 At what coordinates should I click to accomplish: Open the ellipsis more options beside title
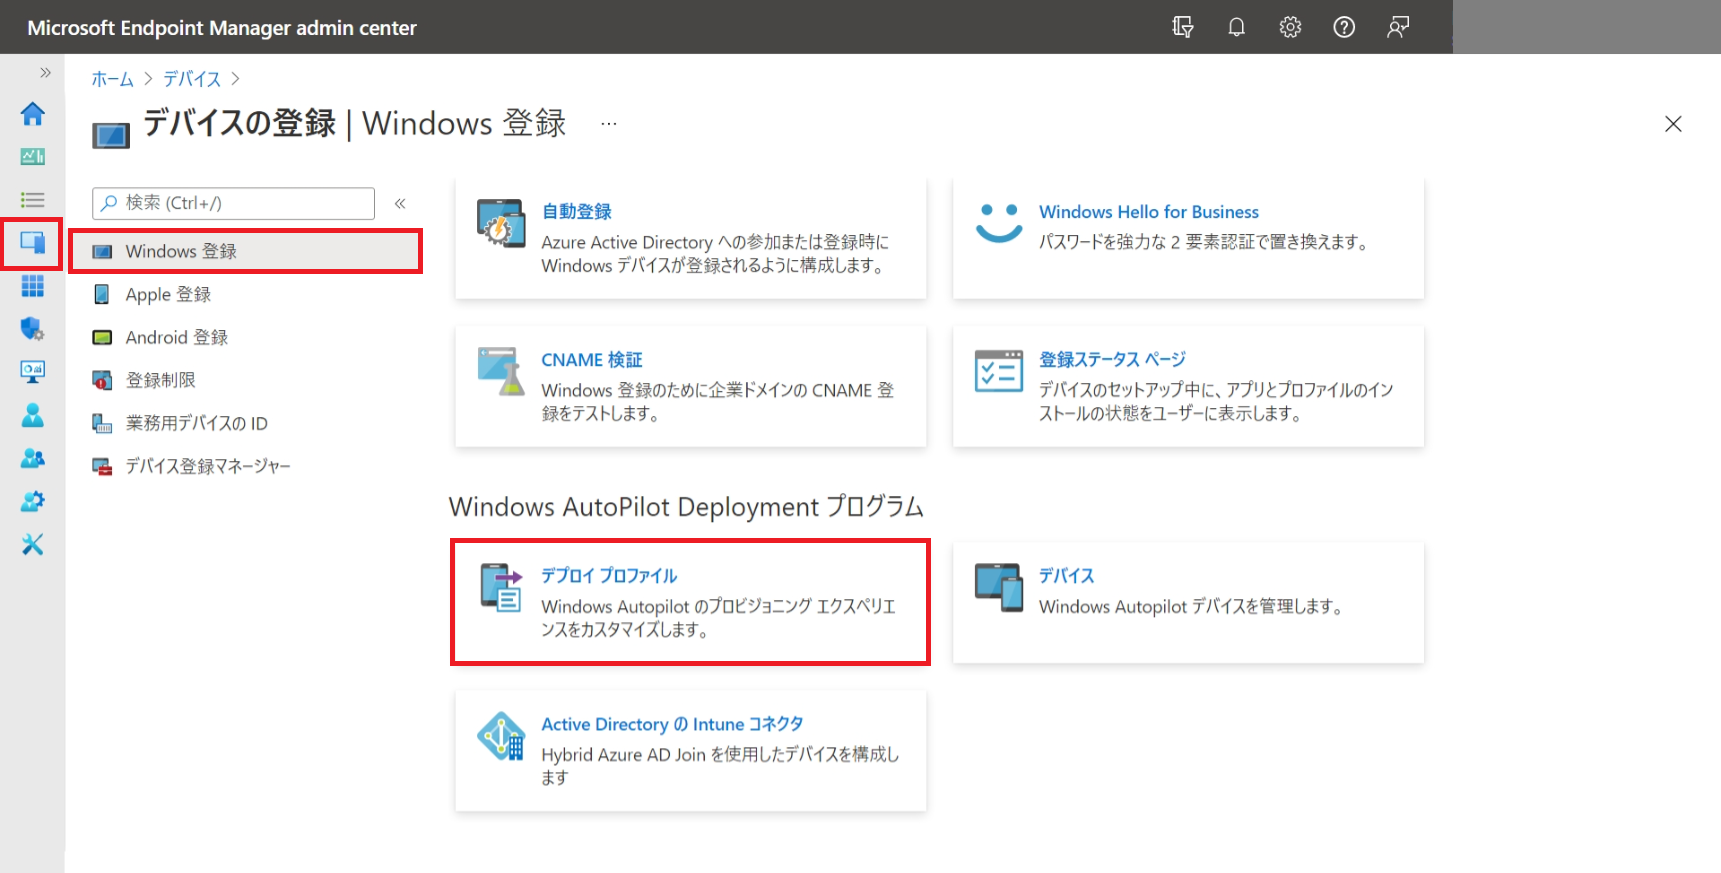pos(609,124)
